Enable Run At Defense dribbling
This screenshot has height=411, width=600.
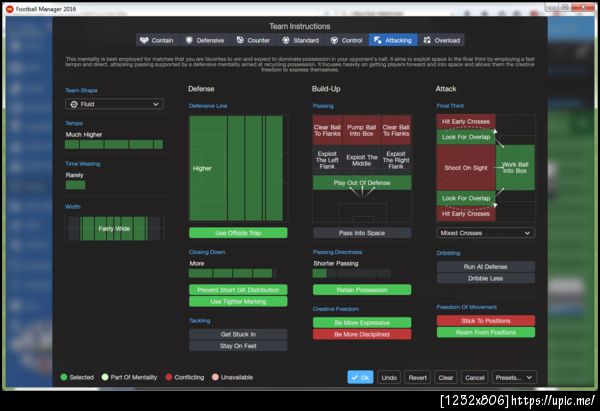(486, 267)
